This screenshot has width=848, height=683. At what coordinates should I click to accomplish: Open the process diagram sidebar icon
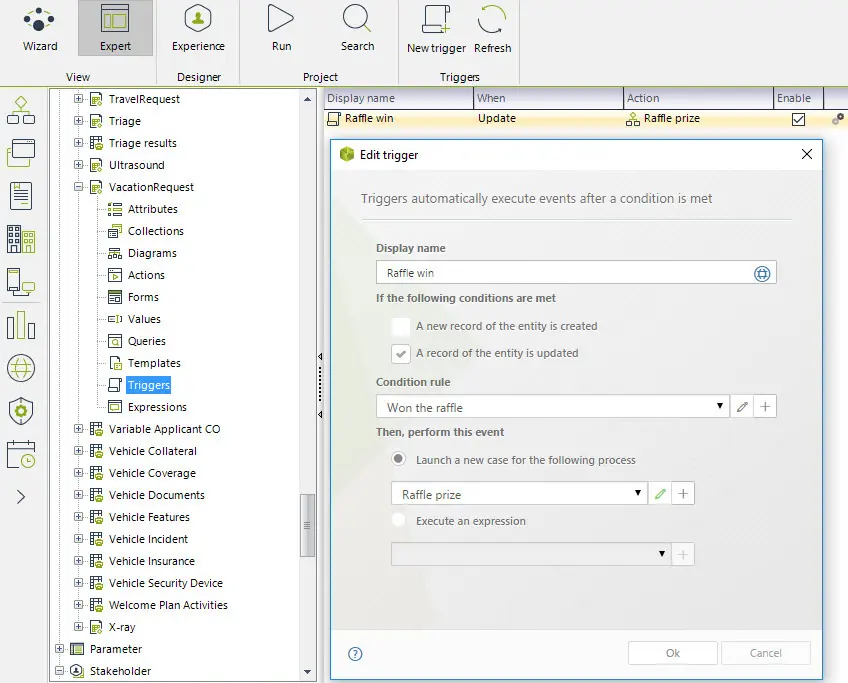[21, 110]
